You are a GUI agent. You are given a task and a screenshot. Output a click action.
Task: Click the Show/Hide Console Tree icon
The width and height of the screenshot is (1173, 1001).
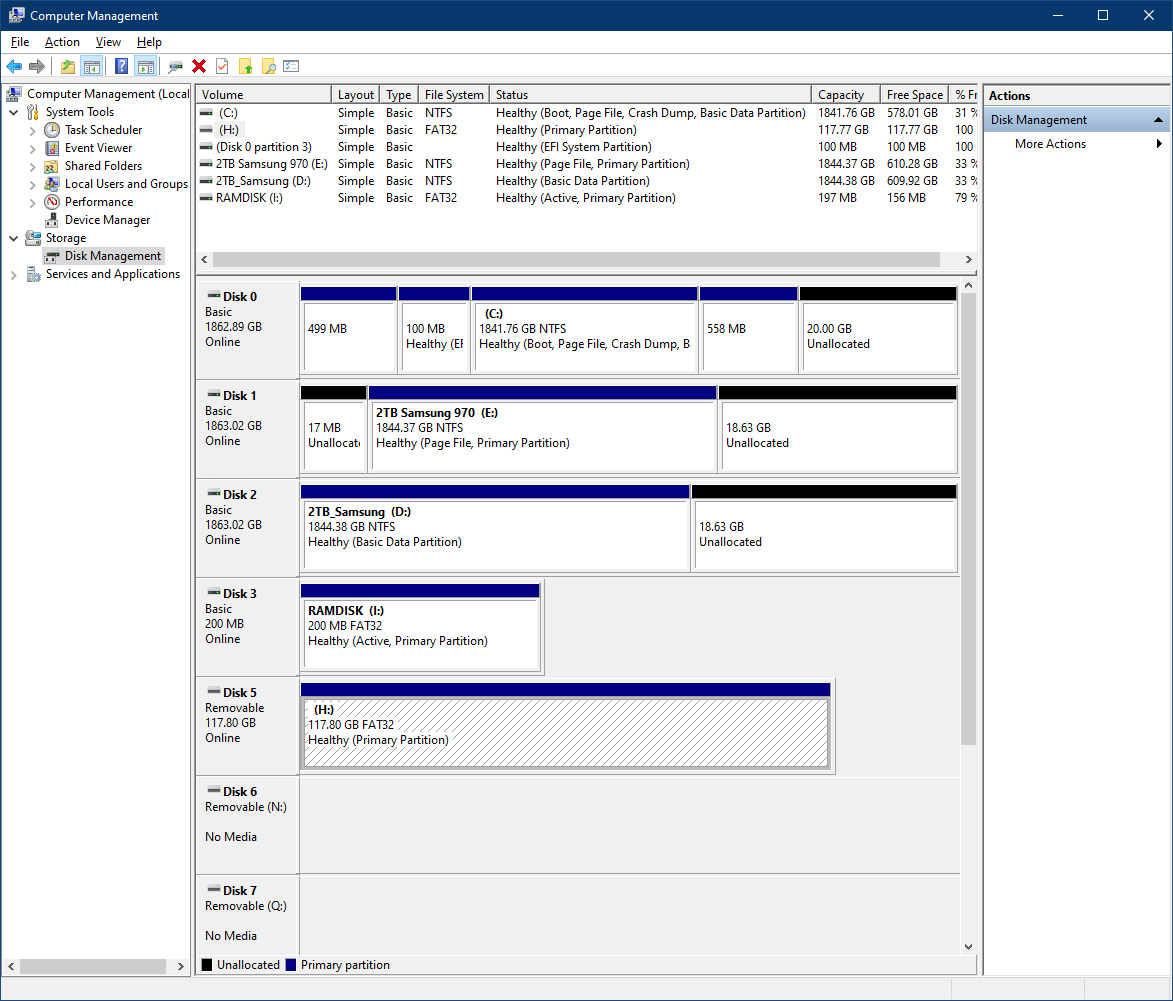coord(92,66)
